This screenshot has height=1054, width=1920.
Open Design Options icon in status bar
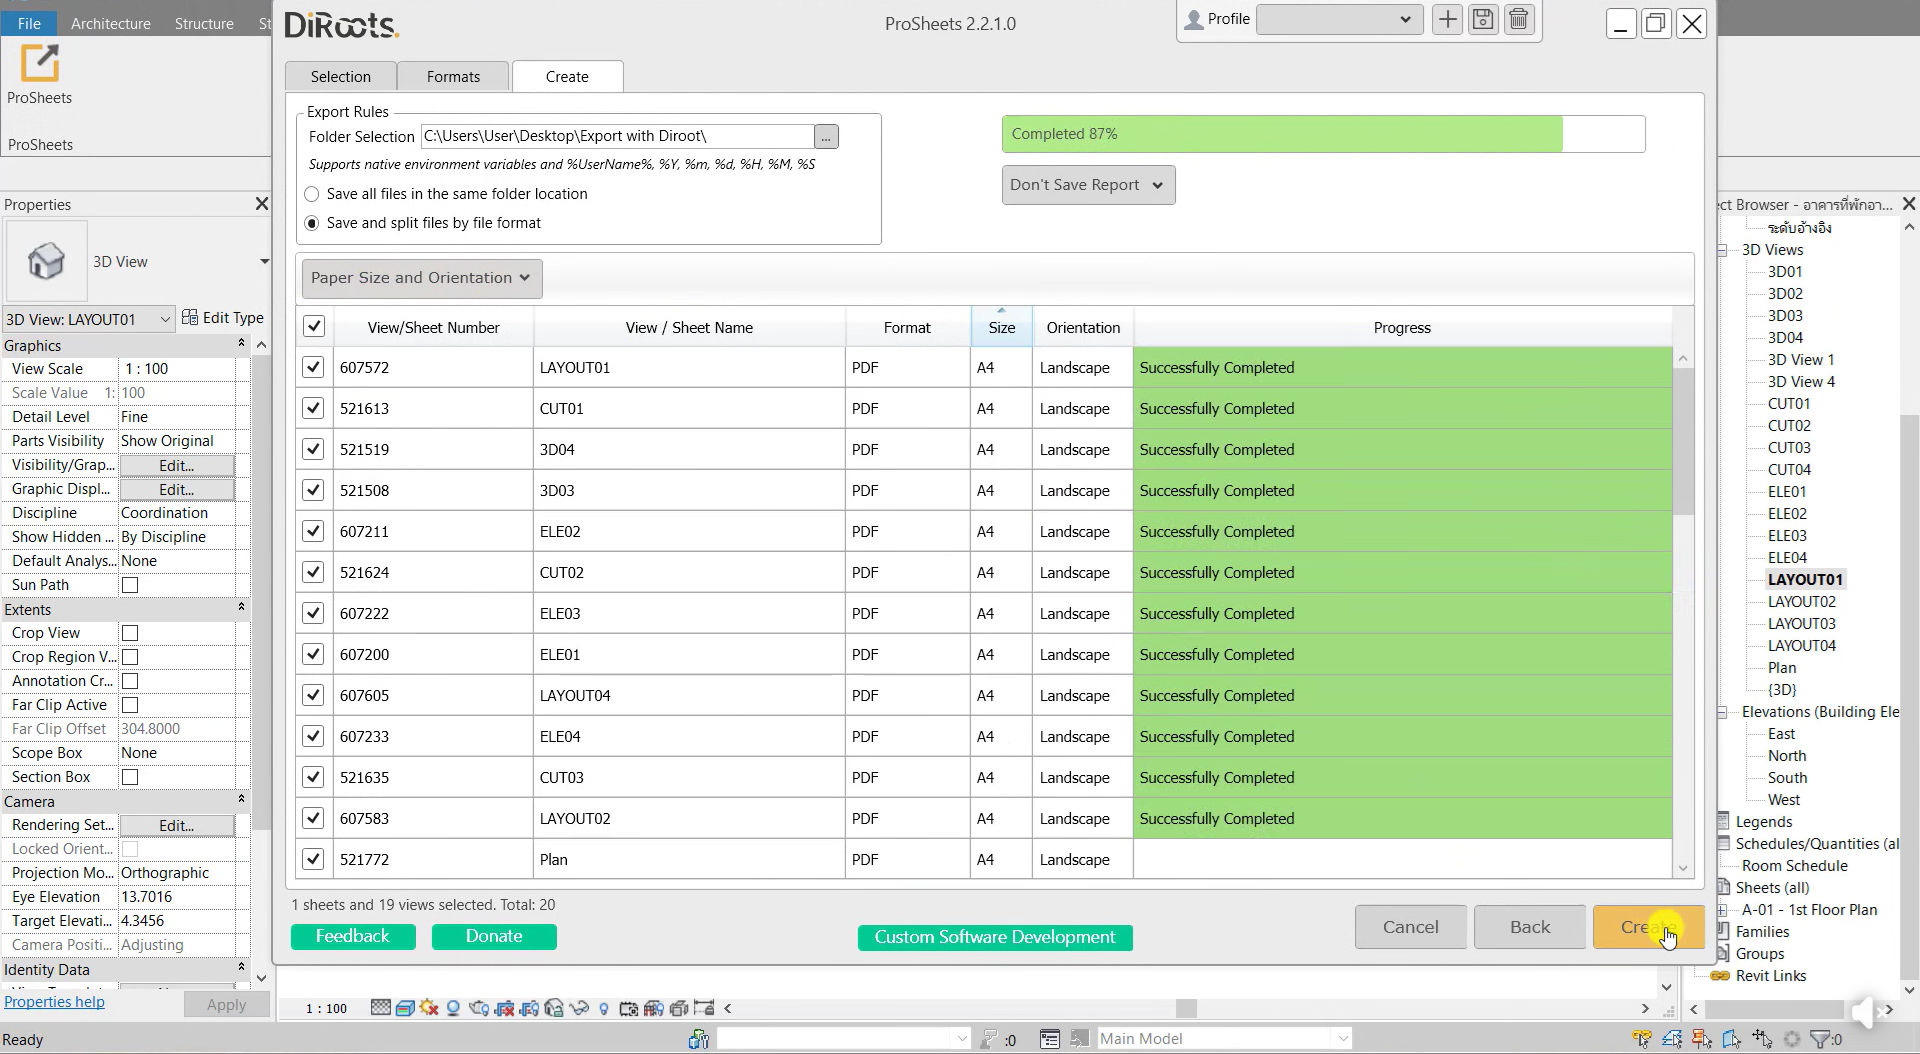point(1050,1039)
